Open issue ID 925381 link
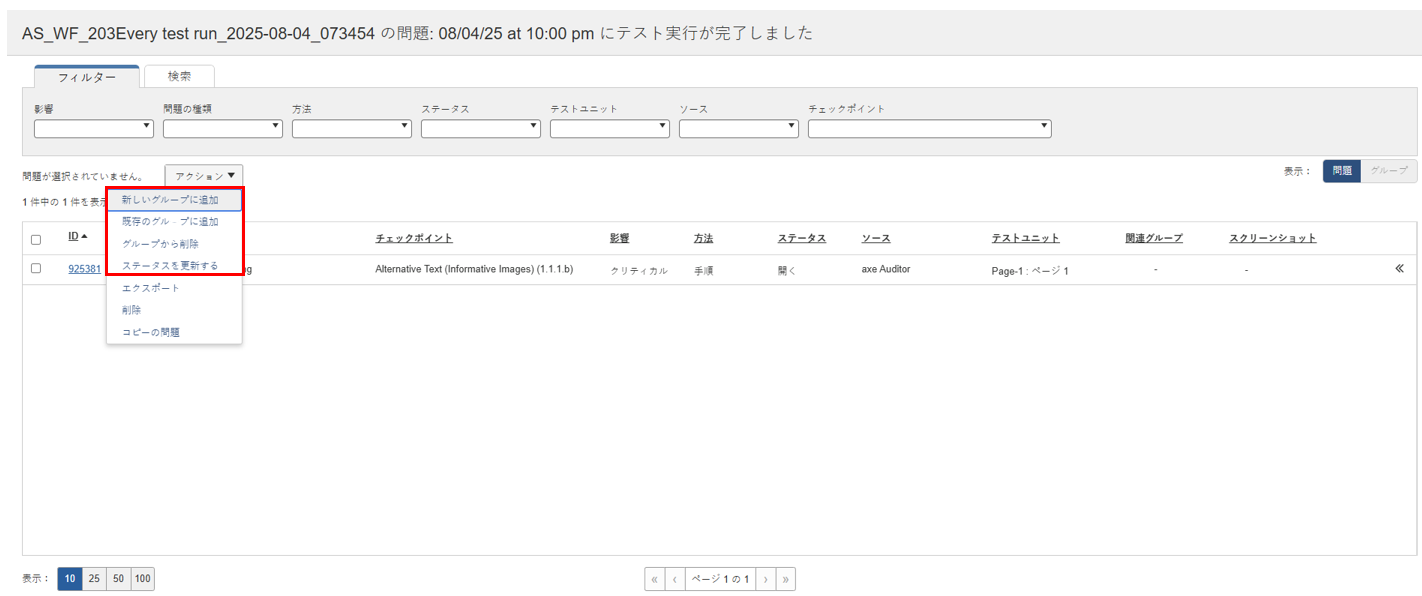 pos(84,269)
